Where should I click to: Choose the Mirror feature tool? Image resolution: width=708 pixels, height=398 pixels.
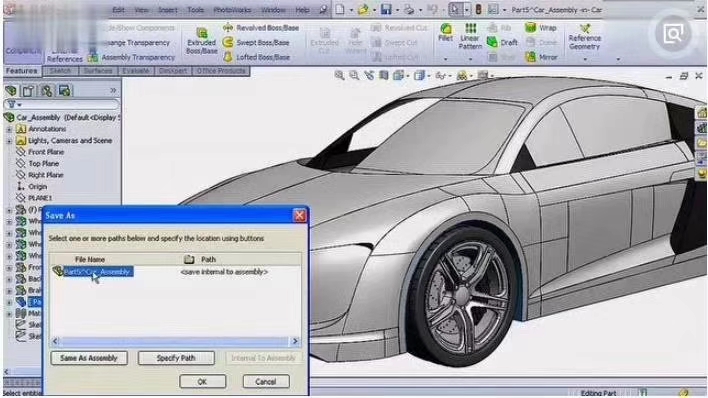(x=541, y=57)
